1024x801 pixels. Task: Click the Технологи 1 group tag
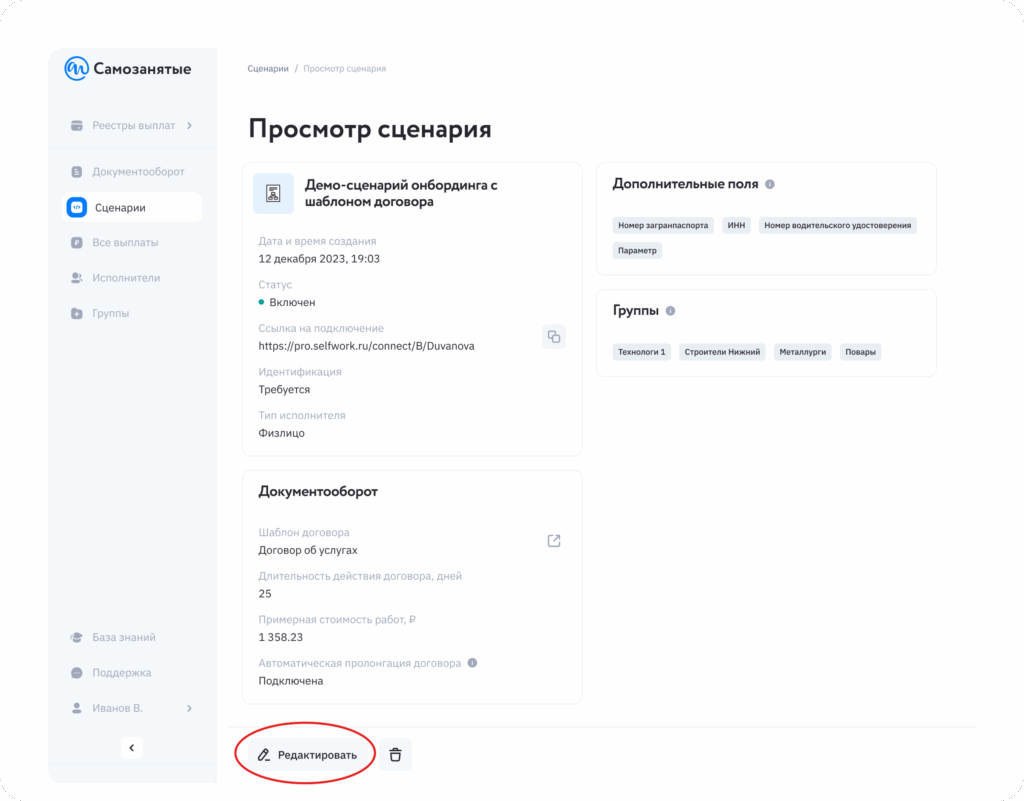642,352
